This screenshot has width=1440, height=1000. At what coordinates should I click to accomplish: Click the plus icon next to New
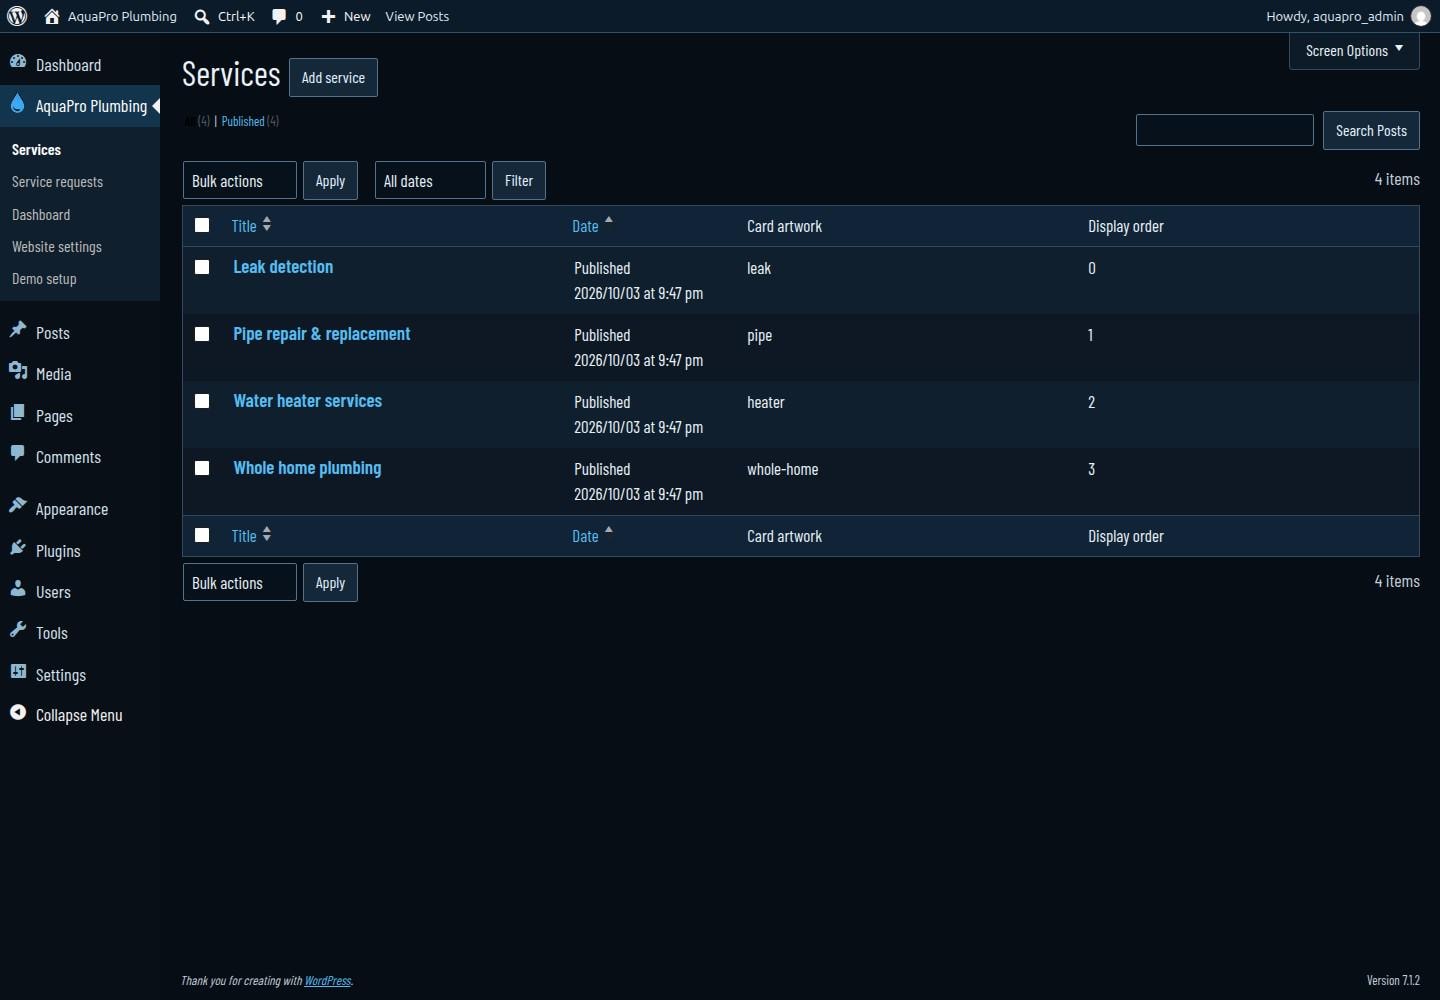point(328,16)
